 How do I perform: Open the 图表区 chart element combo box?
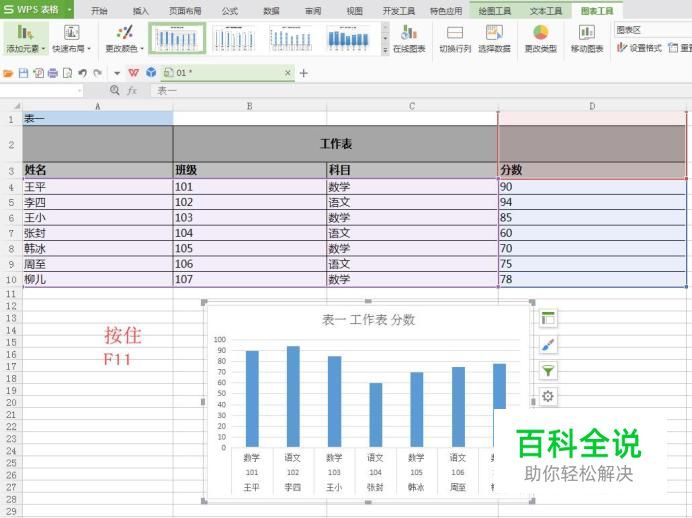(x=653, y=30)
